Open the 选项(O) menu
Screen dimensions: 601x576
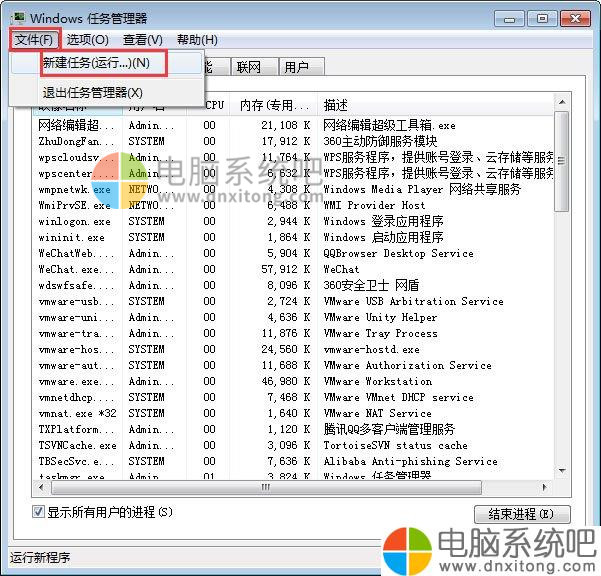(x=88, y=39)
